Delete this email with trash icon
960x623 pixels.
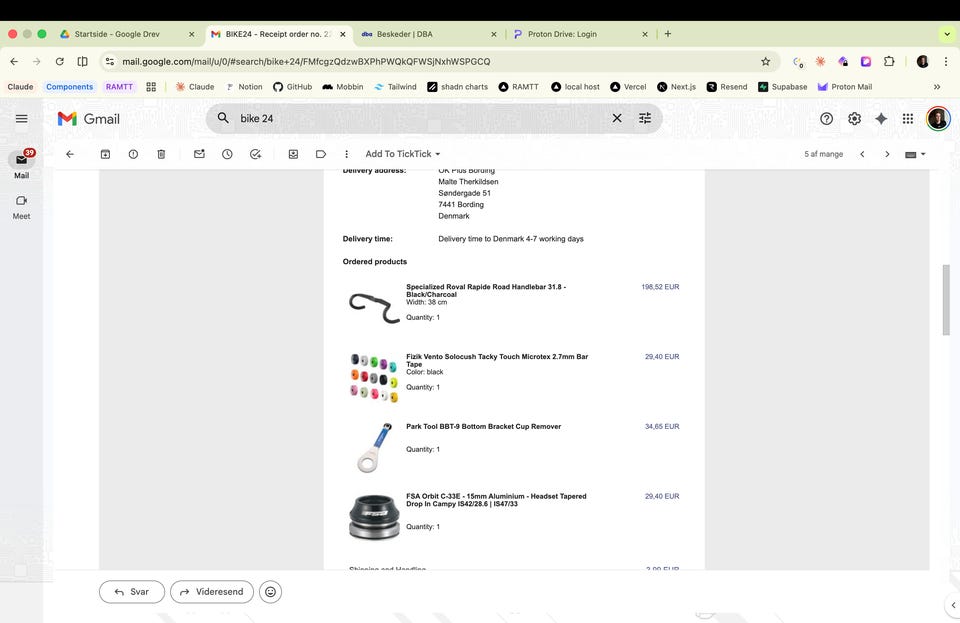(x=161, y=154)
